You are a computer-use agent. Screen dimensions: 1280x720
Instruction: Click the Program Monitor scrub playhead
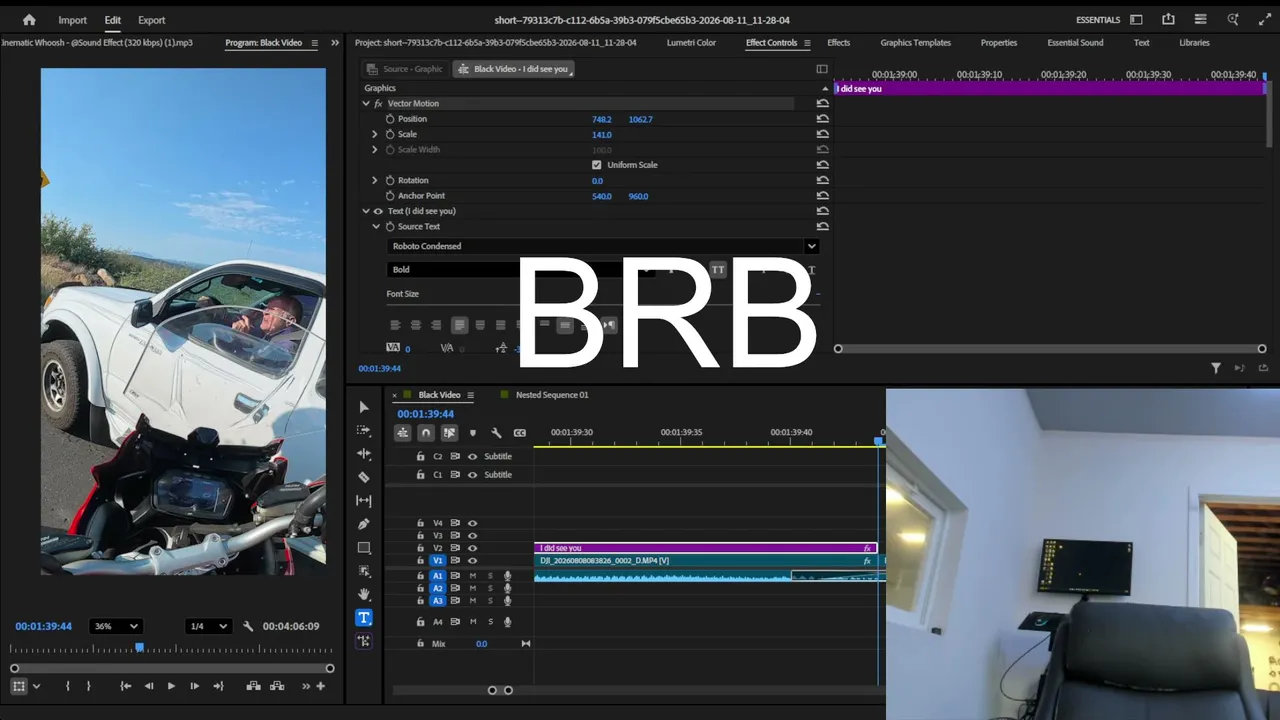(140, 648)
